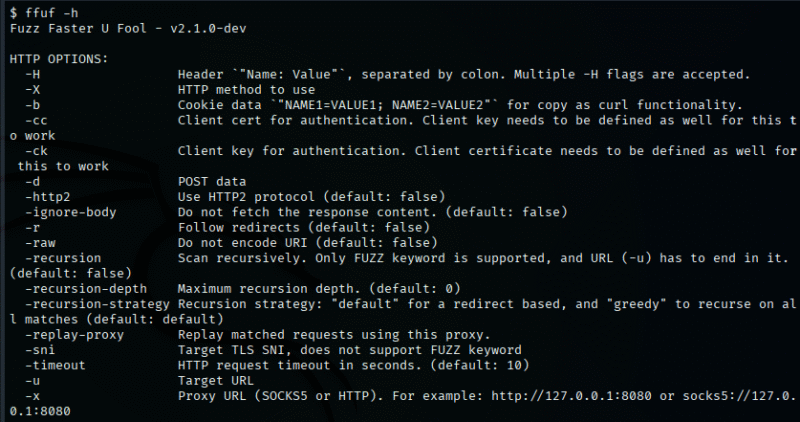
Task: Click the -timeout option flag
Action: [x=56, y=365]
